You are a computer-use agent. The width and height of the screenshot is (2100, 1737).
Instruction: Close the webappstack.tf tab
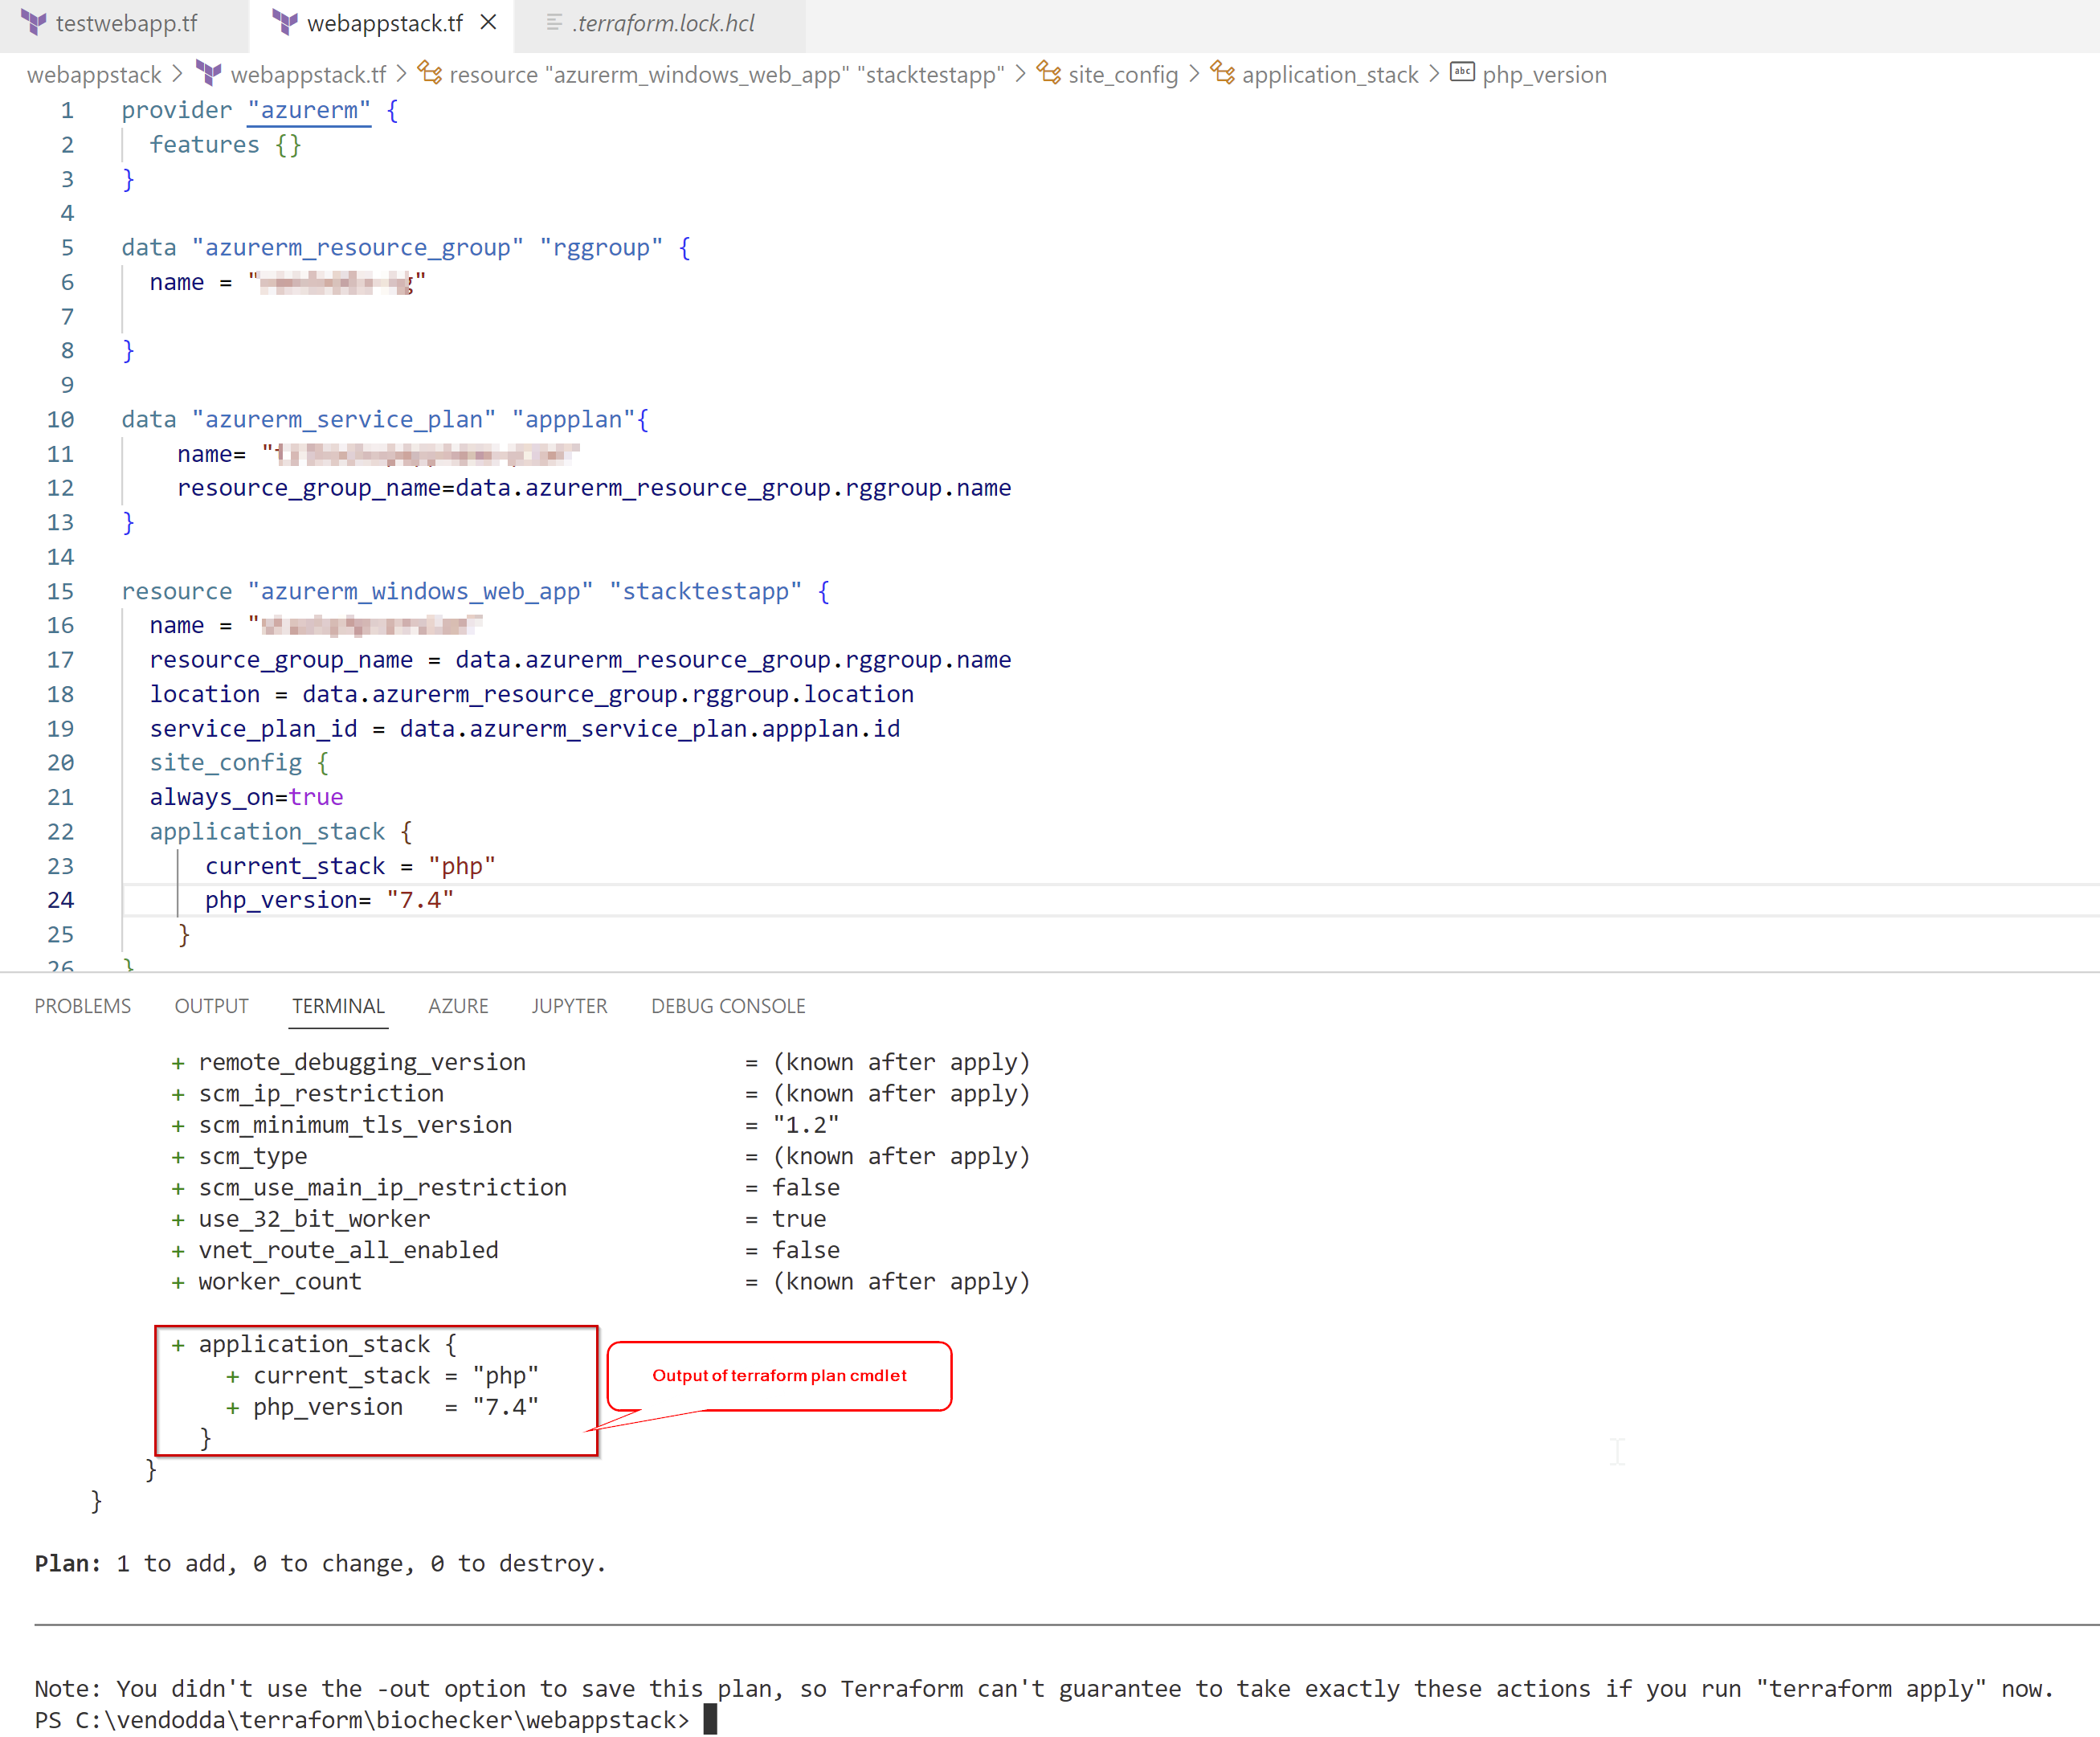(x=488, y=22)
